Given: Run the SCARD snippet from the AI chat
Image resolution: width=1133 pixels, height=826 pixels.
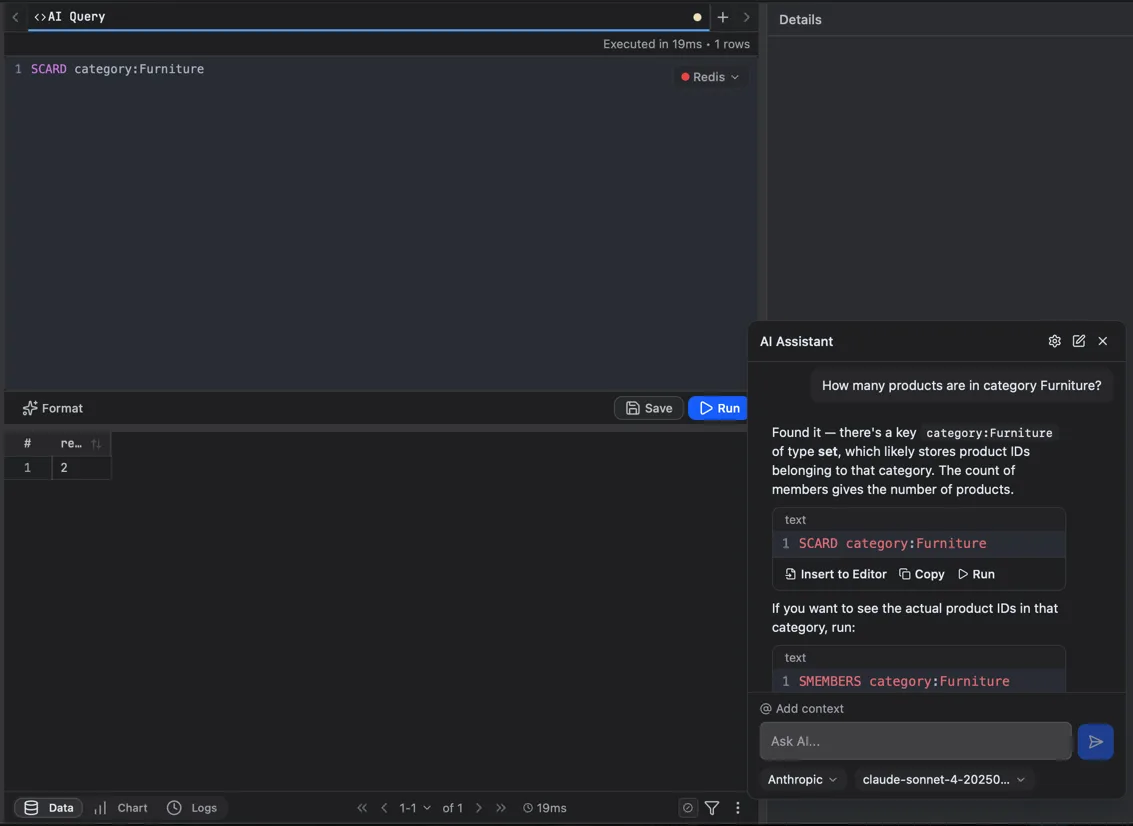Looking at the screenshot, I should click(976, 575).
